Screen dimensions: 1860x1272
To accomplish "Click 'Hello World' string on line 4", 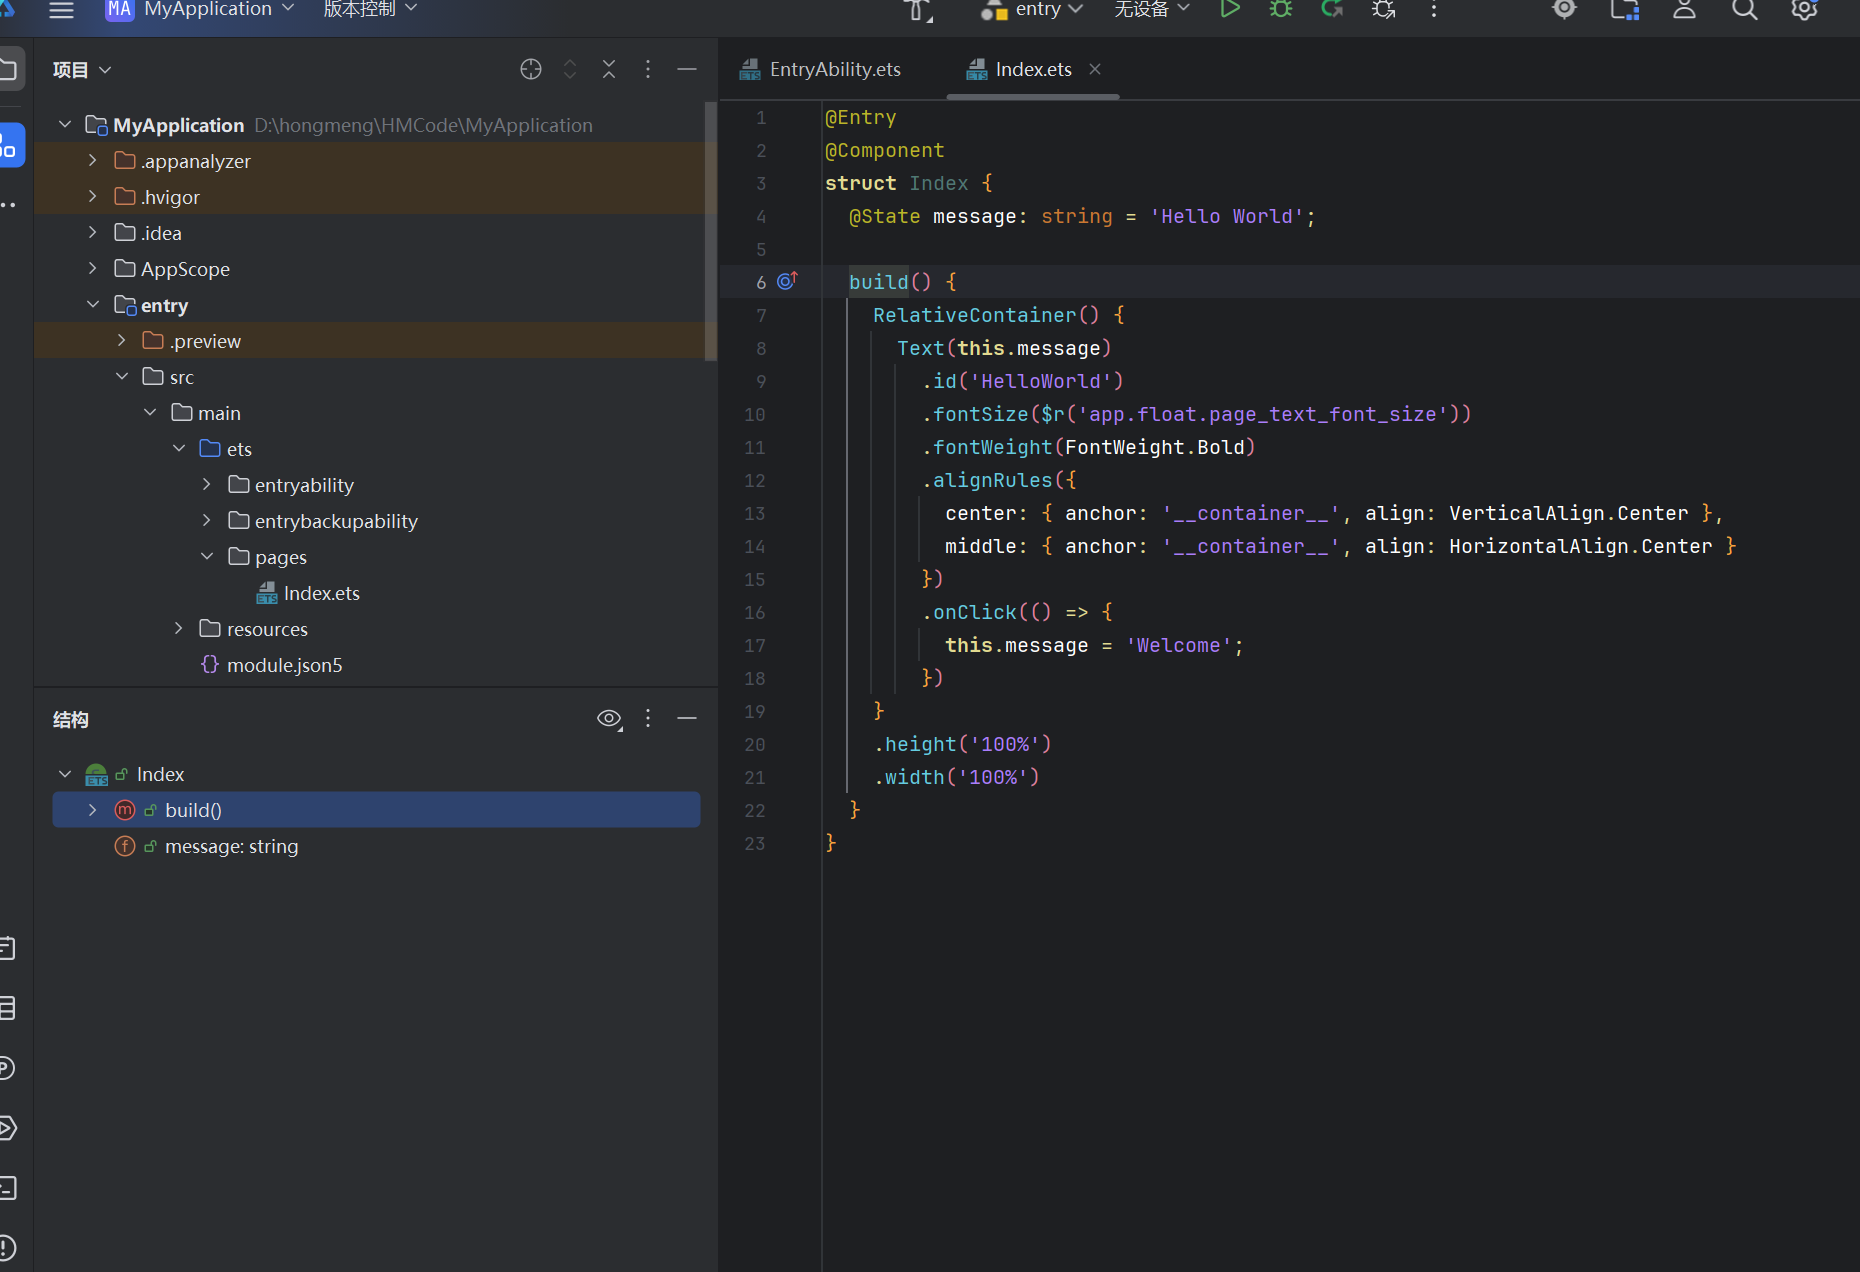I will click(1226, 216).
